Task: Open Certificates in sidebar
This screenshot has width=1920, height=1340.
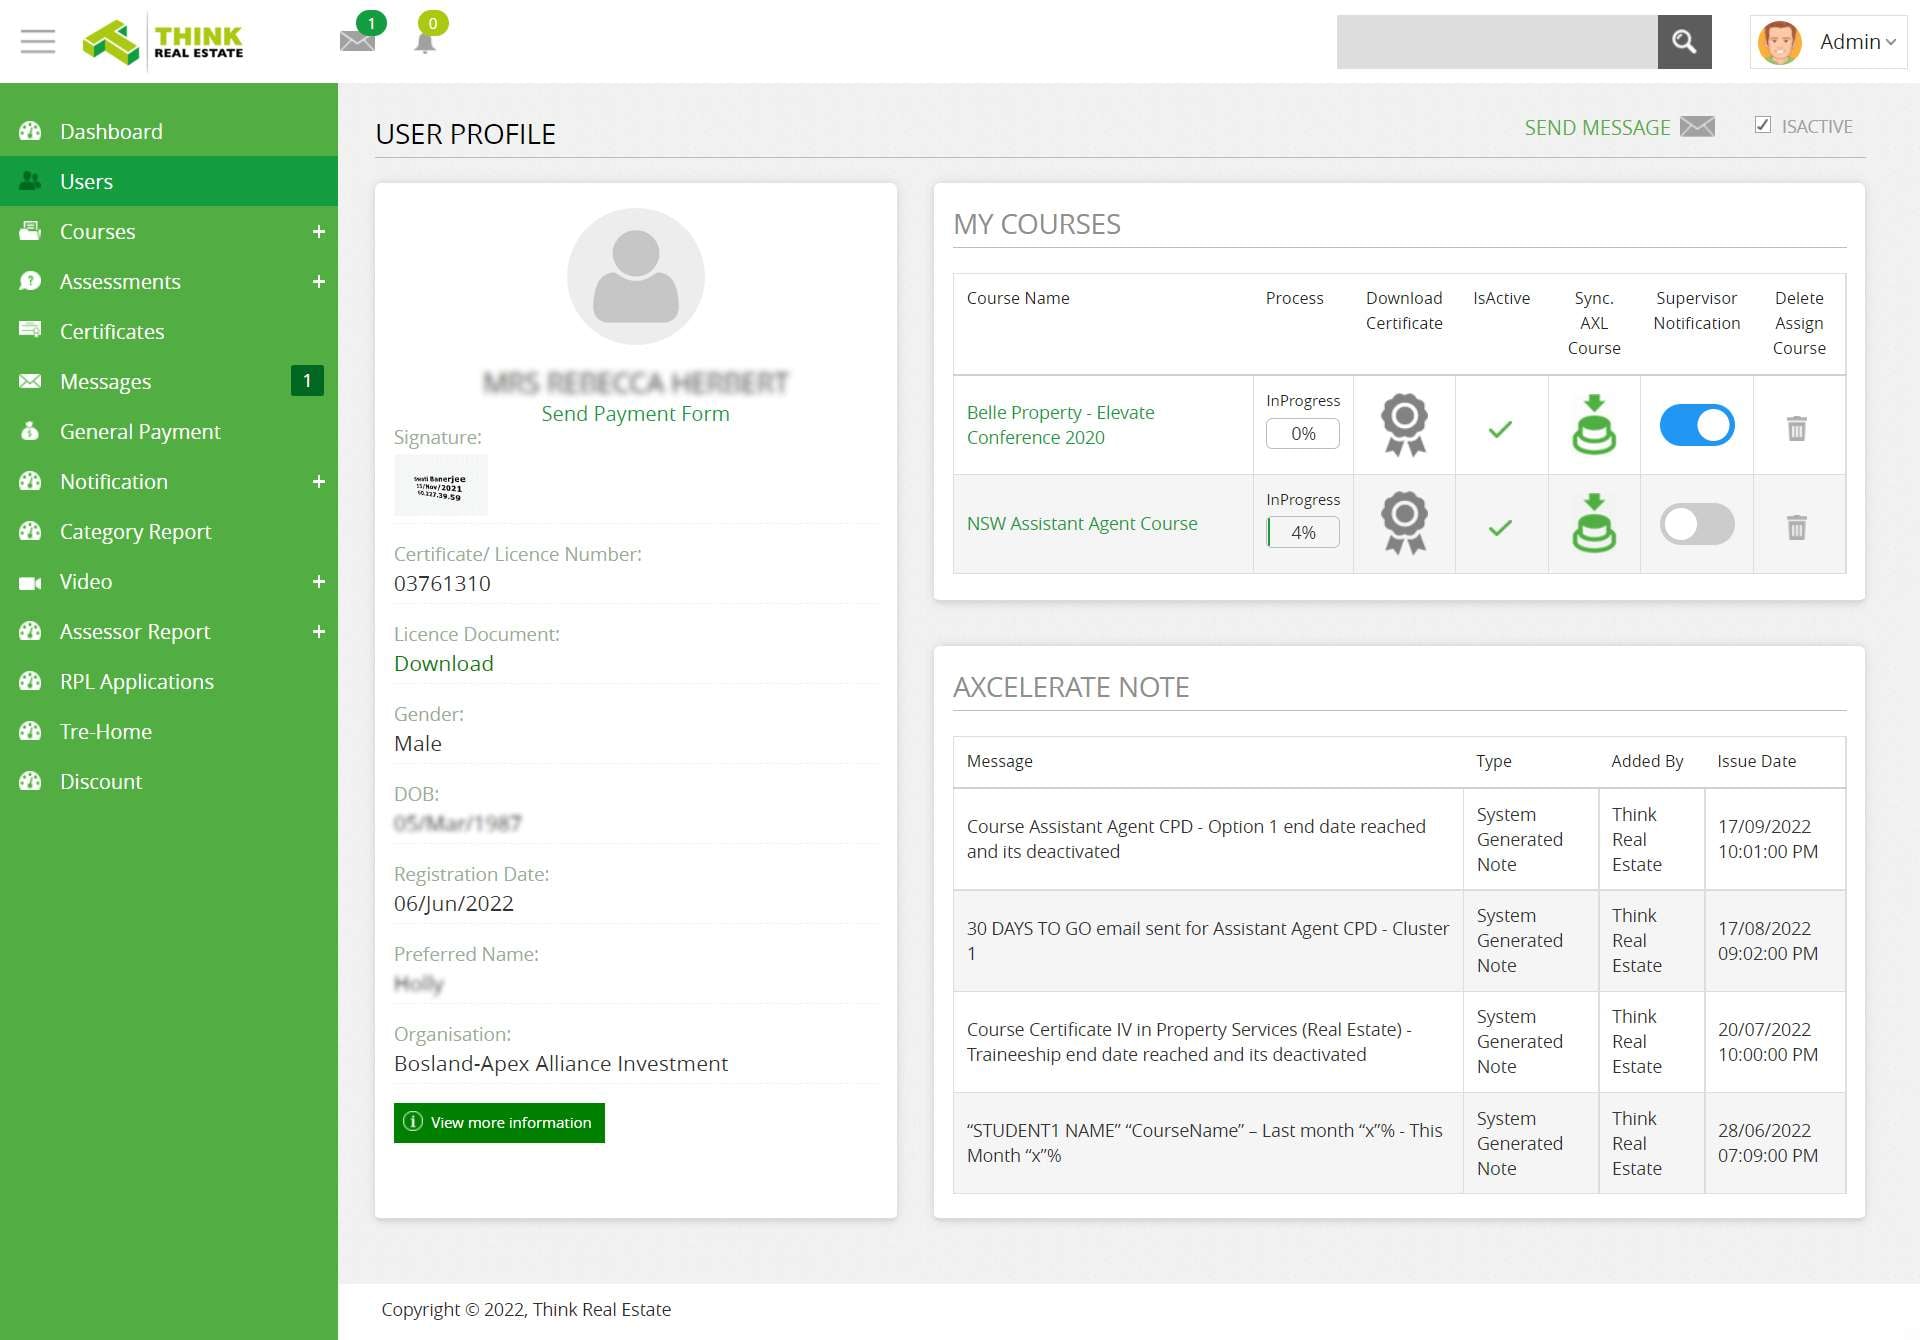Action: point(169,331)
